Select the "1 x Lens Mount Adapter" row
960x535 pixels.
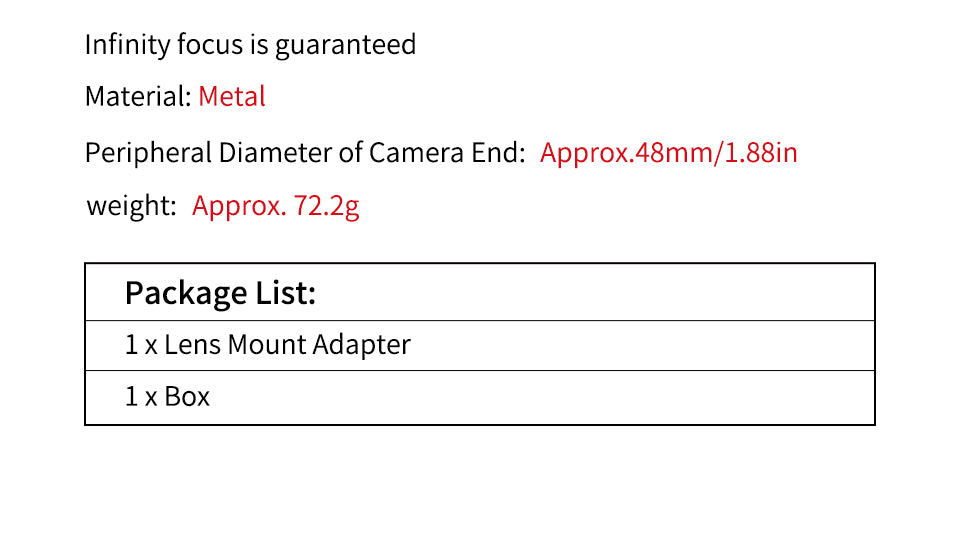[x=267, y=345]
